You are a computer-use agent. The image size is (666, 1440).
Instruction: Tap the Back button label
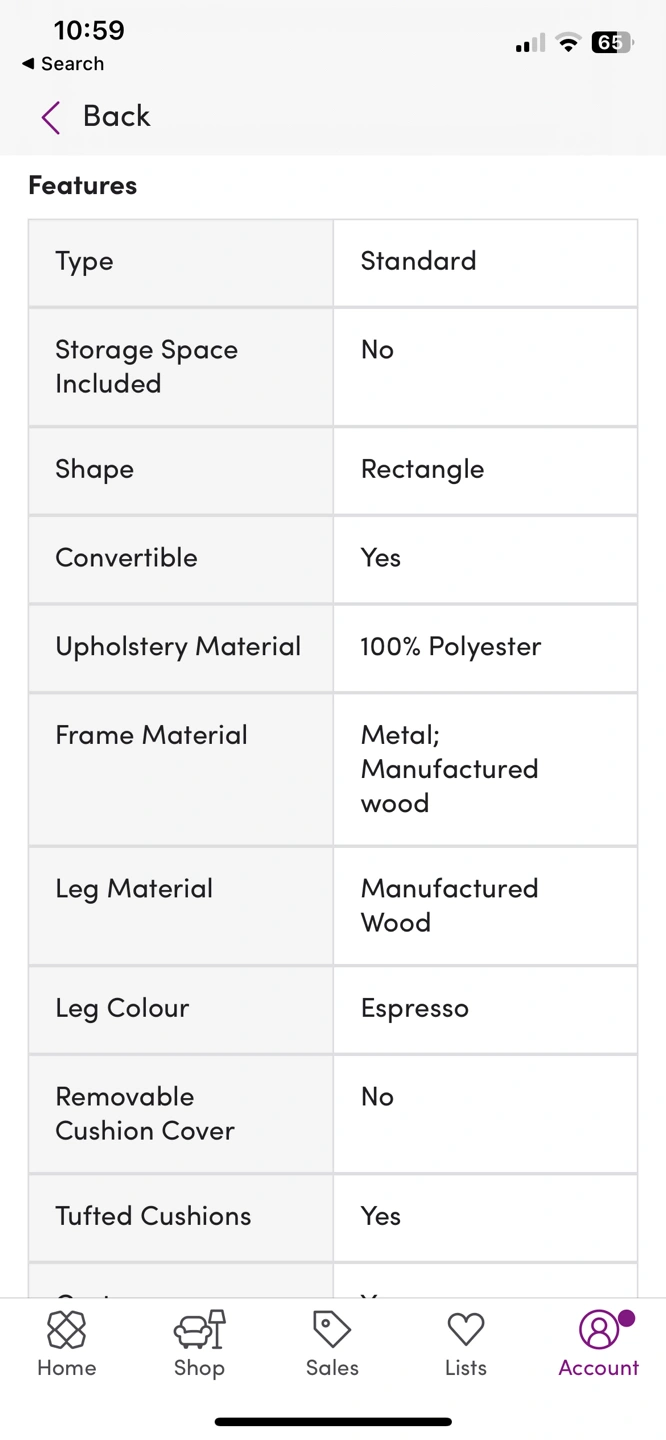116,116
